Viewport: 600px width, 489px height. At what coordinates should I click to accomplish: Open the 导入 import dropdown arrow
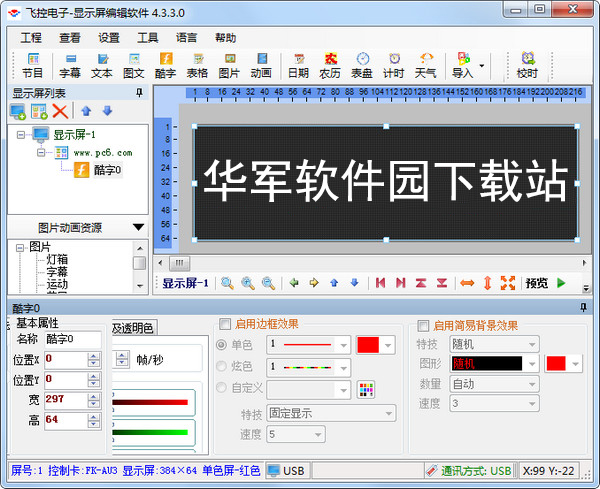pyautogui.click(x=482, y=66)
